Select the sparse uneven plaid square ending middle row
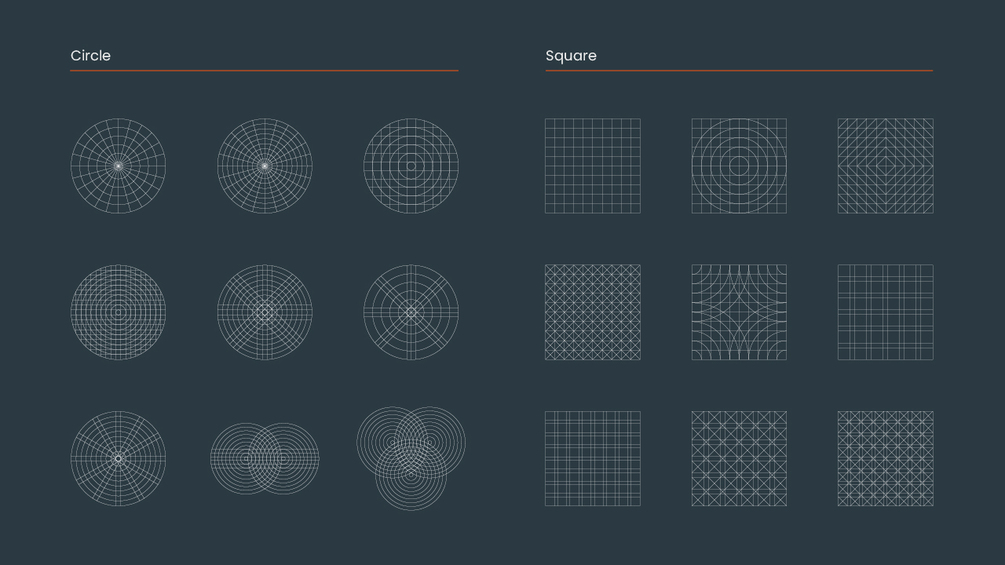 pyautogui.click(x=885, y=312)
